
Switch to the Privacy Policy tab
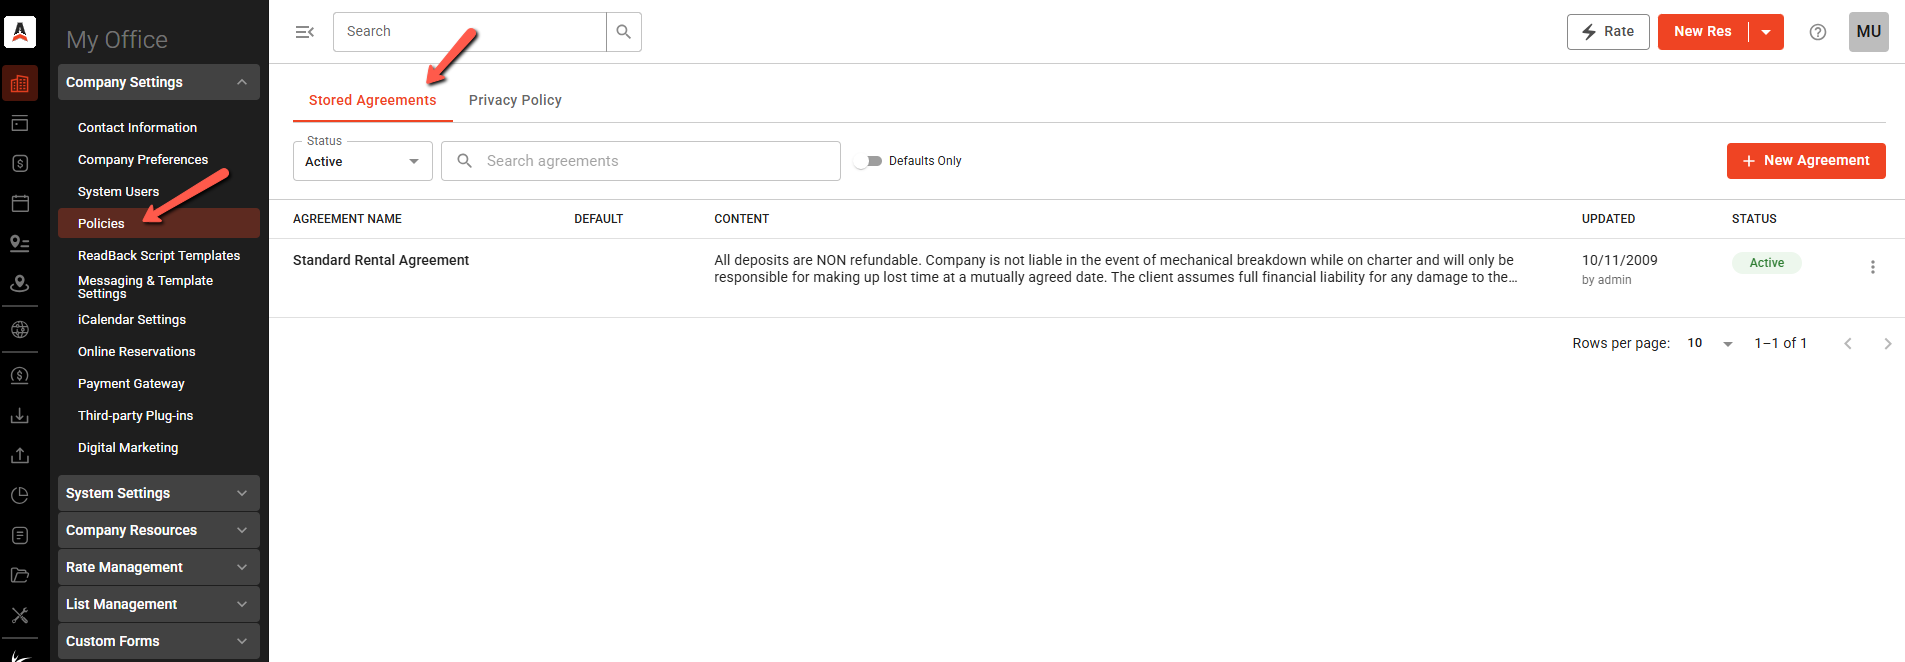click(515, 100)
